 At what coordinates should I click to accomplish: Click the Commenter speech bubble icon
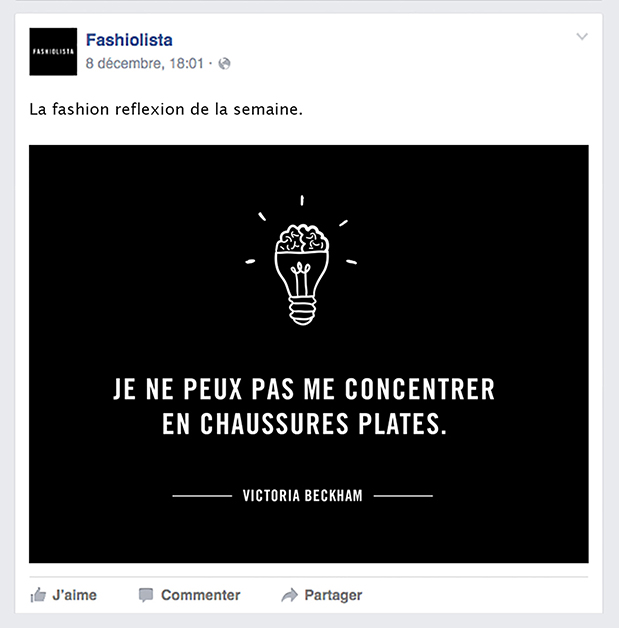pos(146,595)
